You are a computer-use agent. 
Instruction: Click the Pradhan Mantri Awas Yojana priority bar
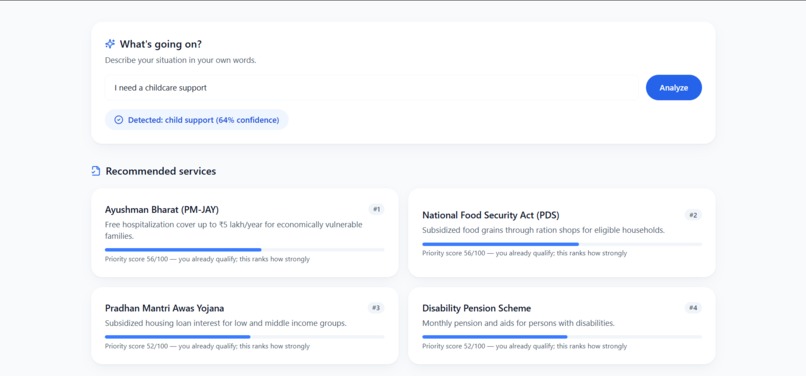[x=244, y=337]
